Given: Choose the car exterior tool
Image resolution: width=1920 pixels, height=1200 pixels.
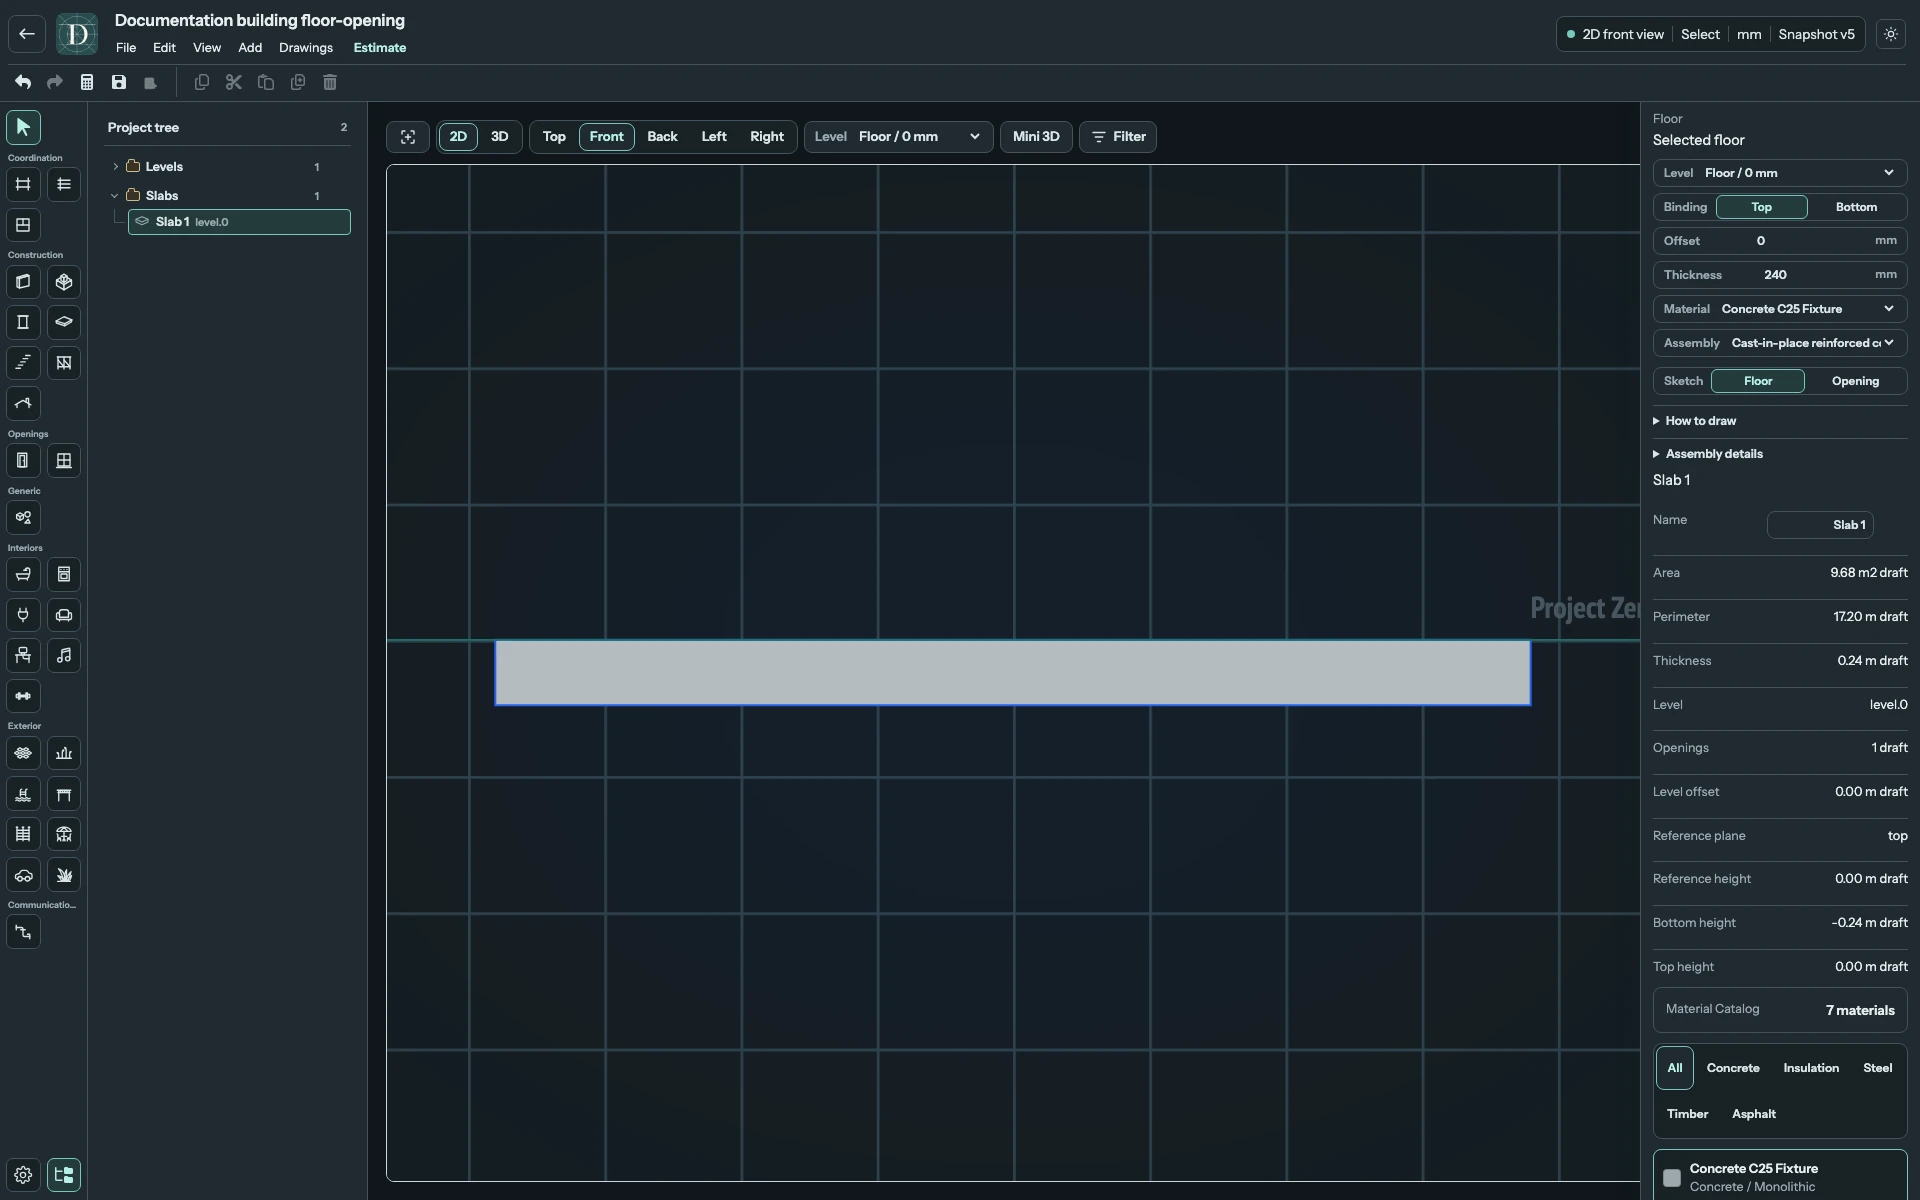Looking at the screenshot, I should (23, 875).
